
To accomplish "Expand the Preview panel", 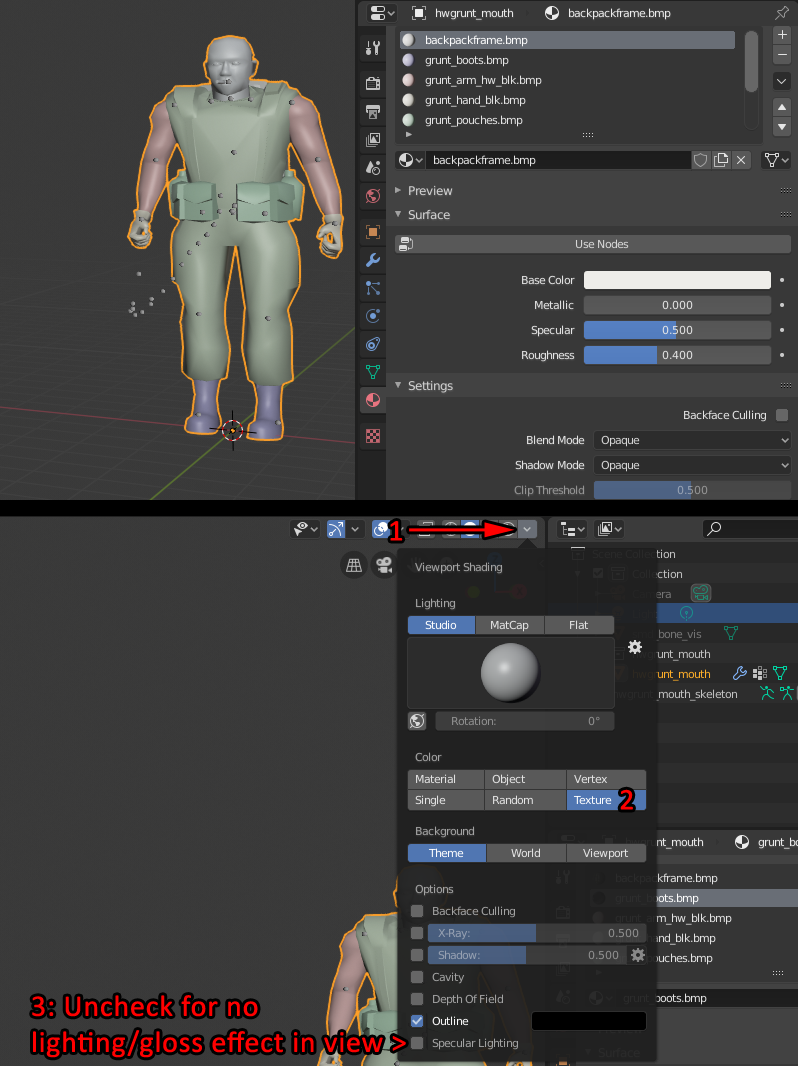I will 430,190.
